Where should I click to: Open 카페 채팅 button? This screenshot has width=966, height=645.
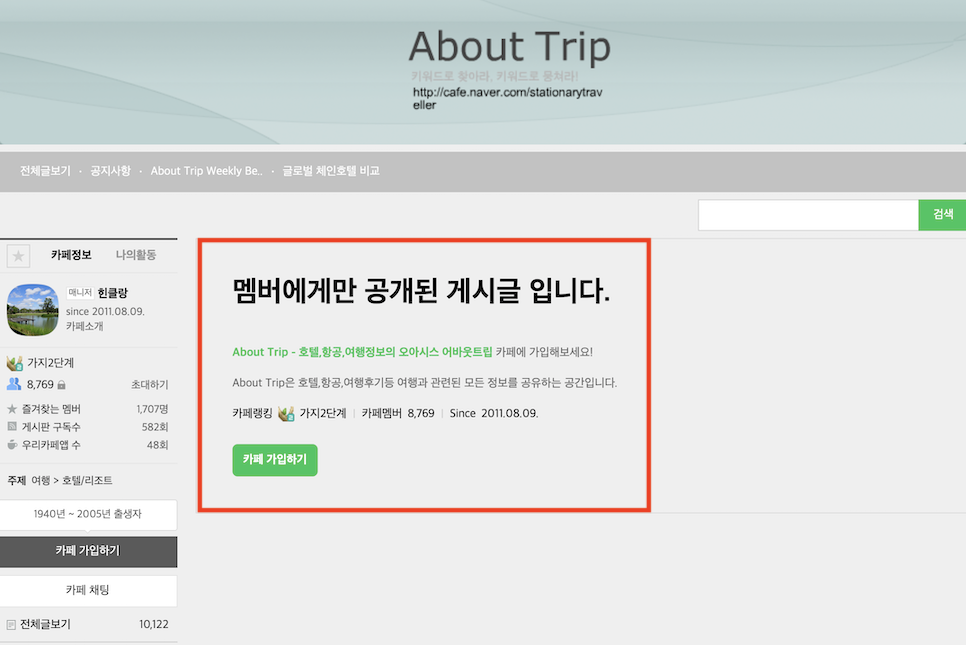tap(88, 590)
